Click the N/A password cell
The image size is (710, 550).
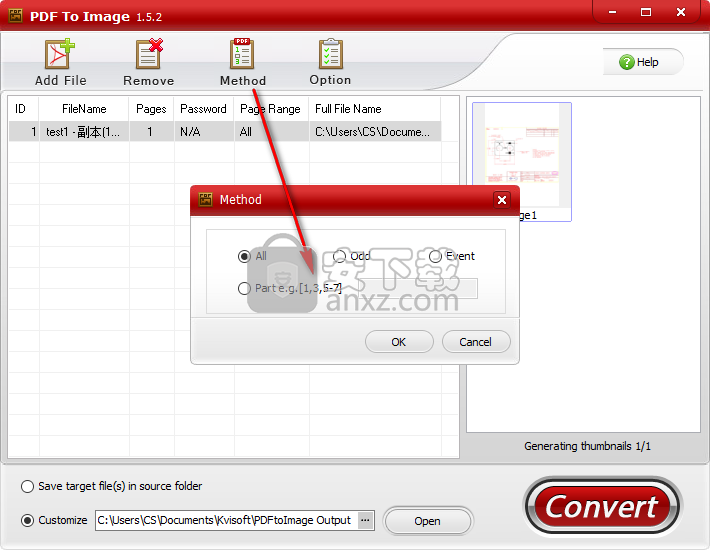click(204, 132)
